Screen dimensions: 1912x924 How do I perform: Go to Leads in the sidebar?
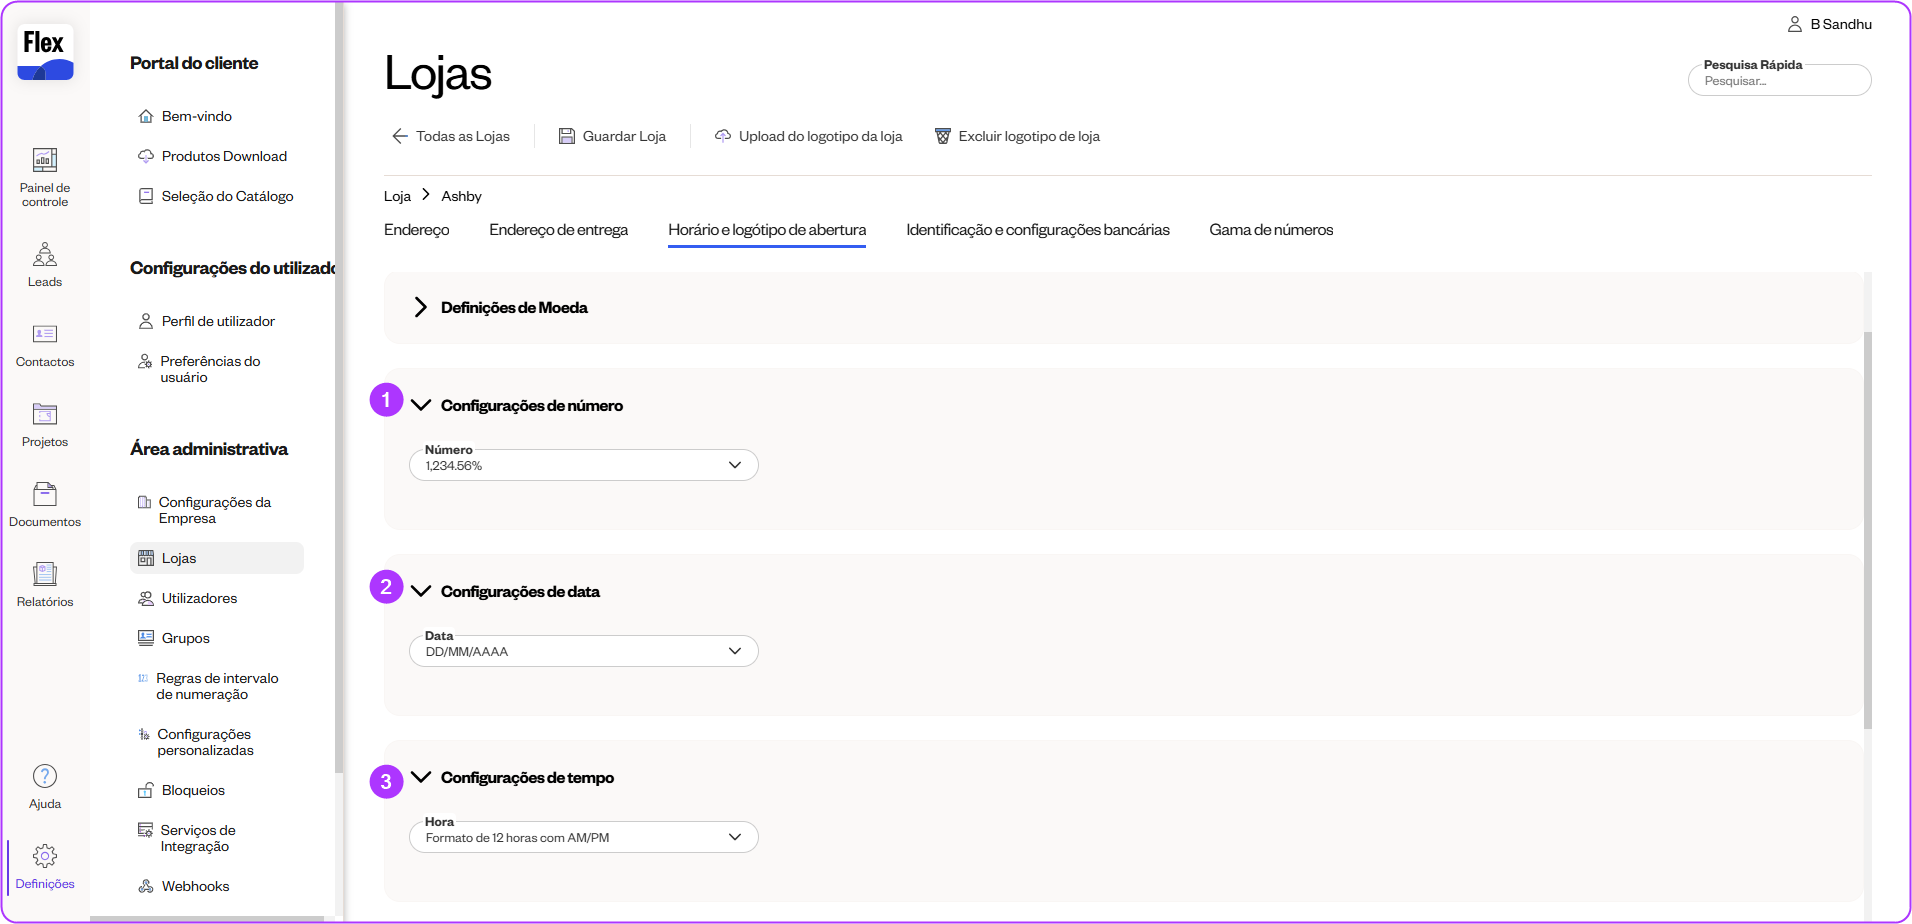pos(45,255)
